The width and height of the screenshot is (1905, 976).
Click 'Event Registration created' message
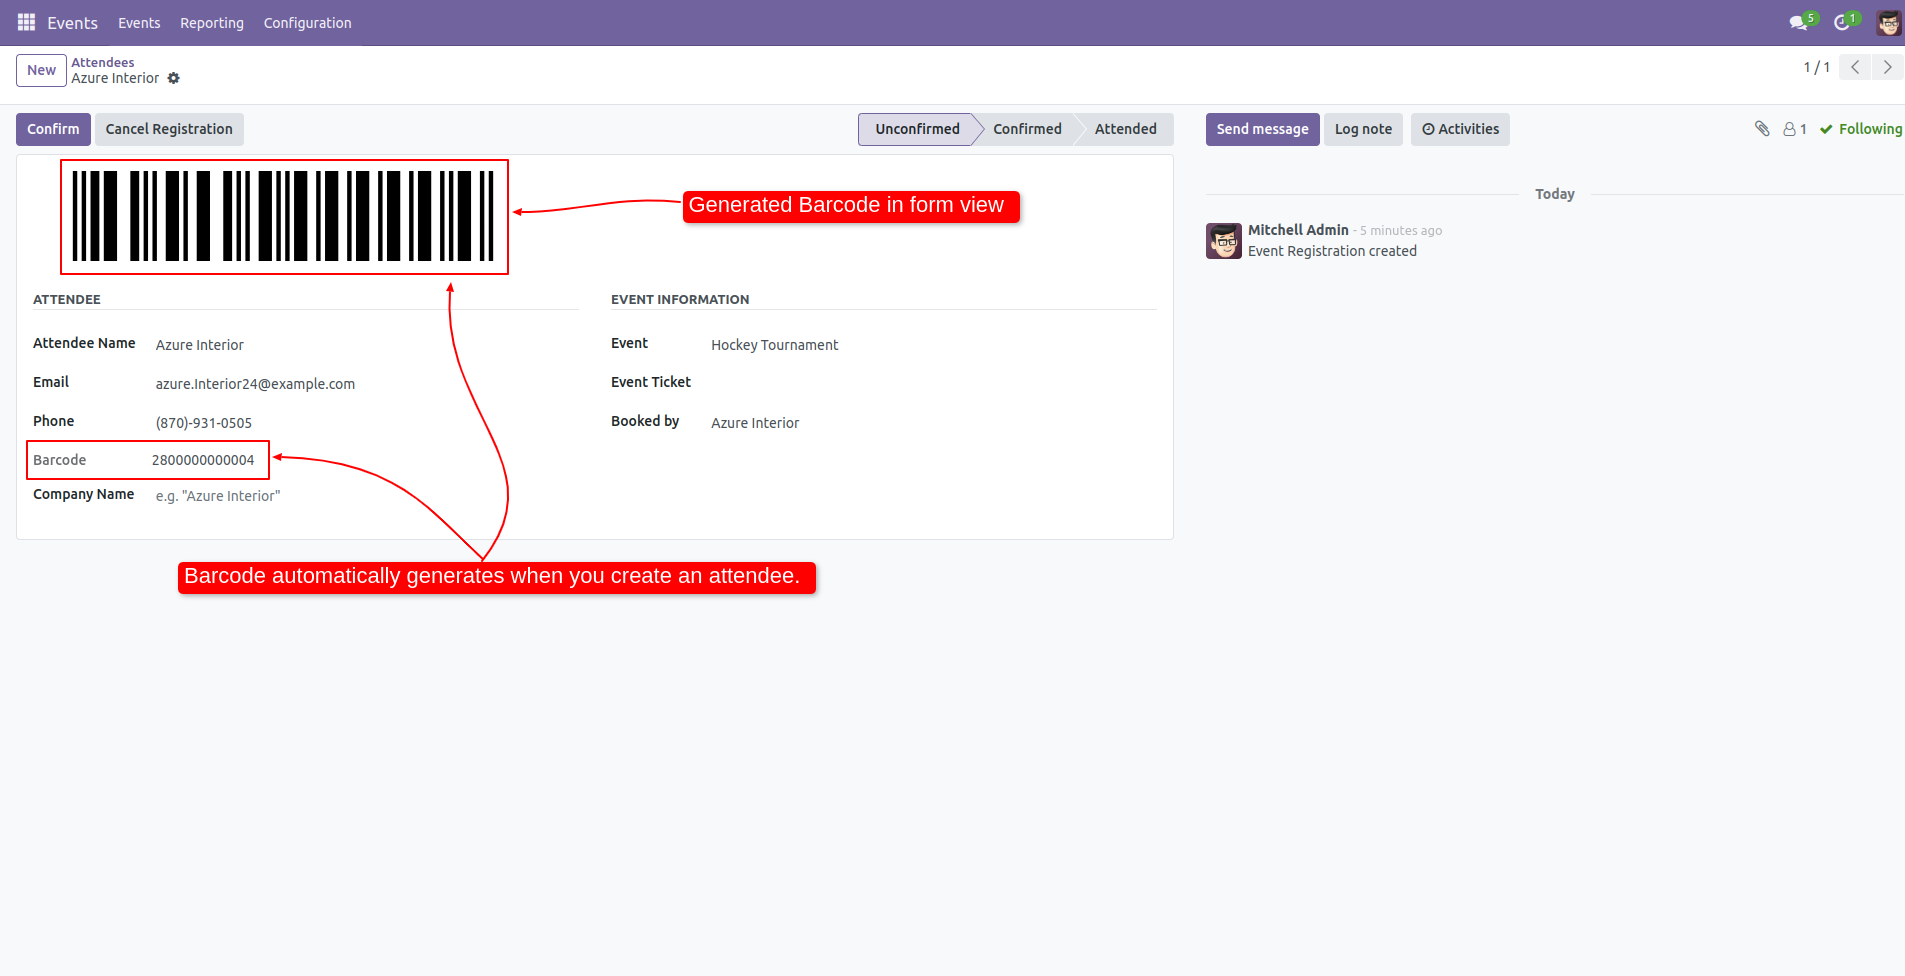(x=1332, y=251)
